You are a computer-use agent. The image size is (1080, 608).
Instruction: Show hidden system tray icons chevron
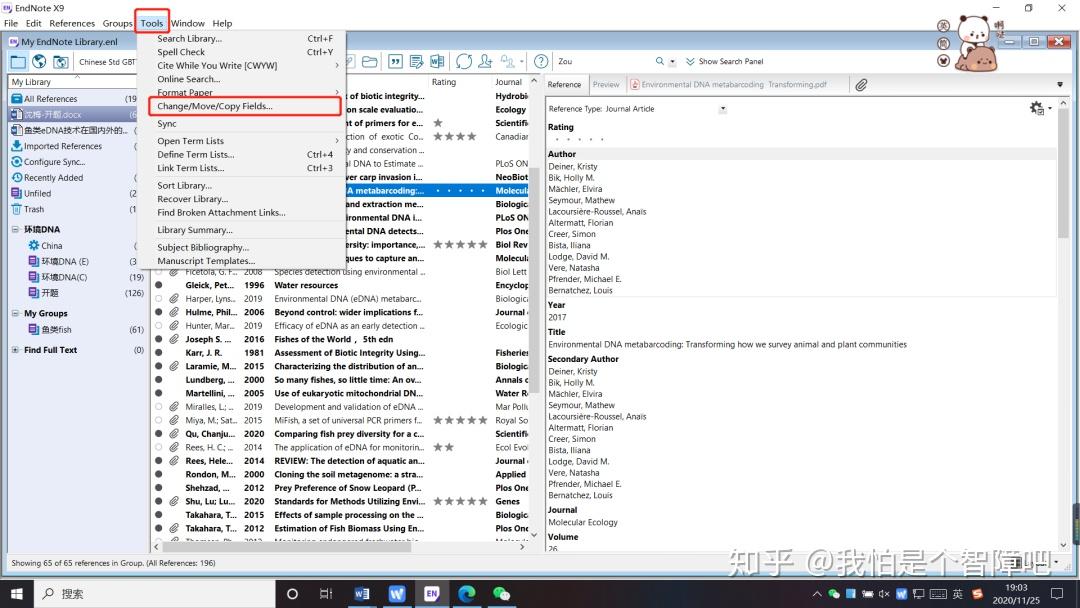(x=817, y=594)
